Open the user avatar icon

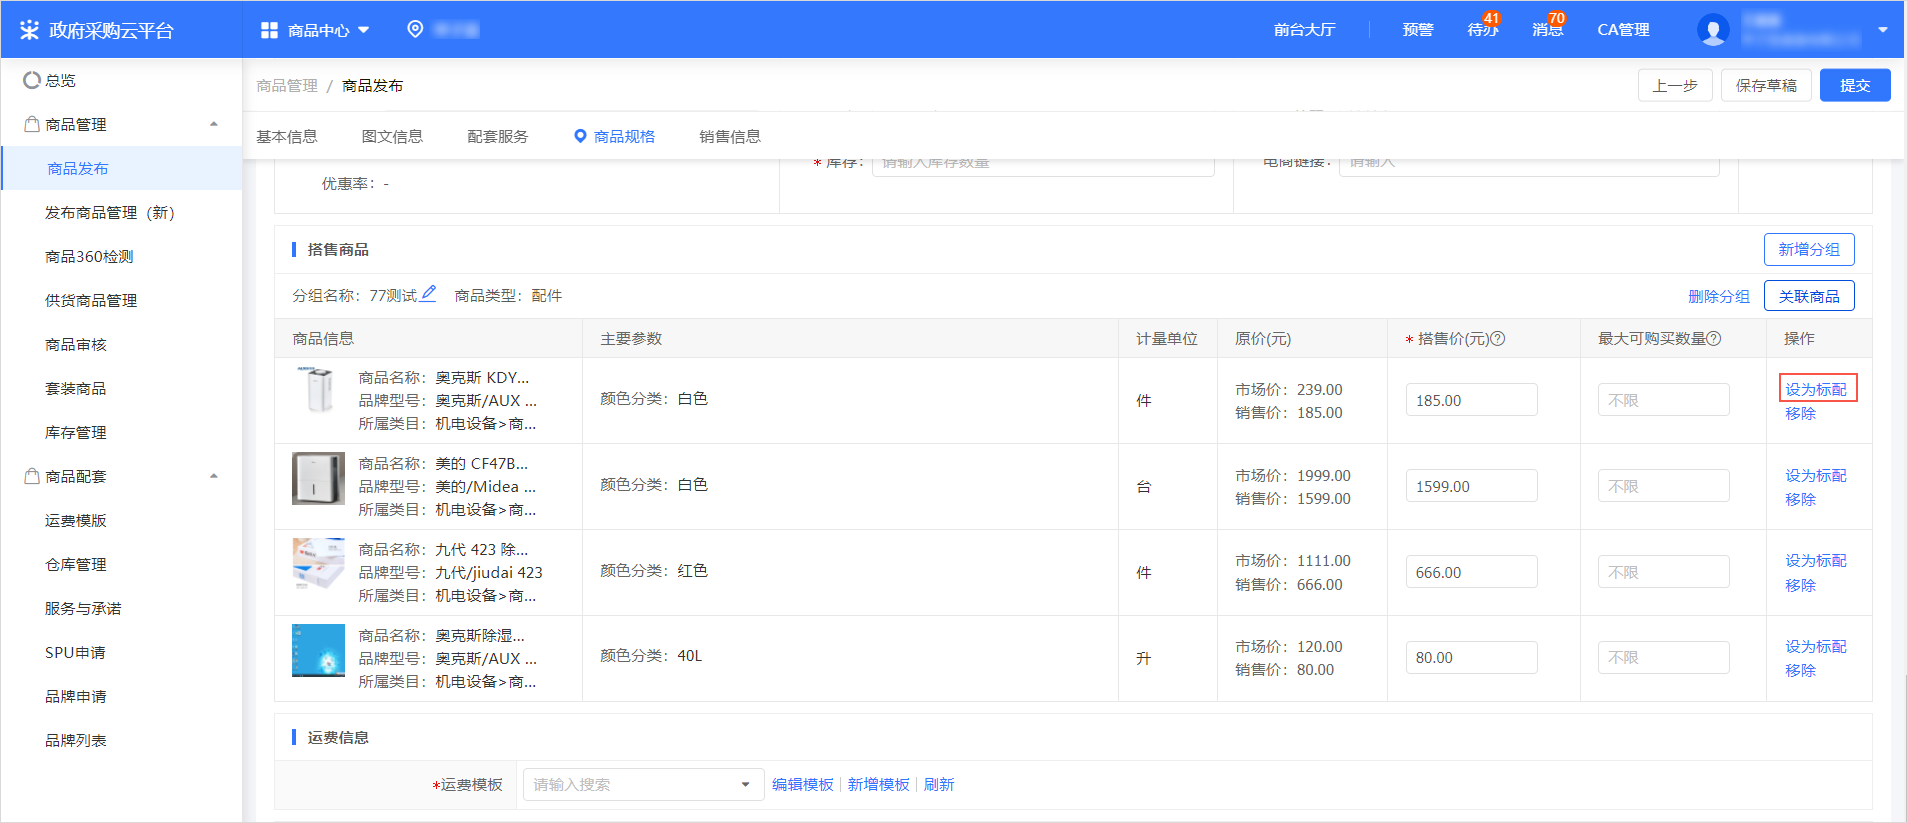point(1713,30)
